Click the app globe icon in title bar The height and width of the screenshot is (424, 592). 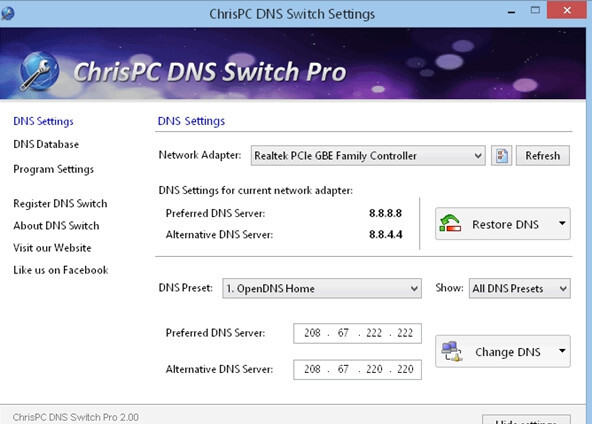pos(8,14)
